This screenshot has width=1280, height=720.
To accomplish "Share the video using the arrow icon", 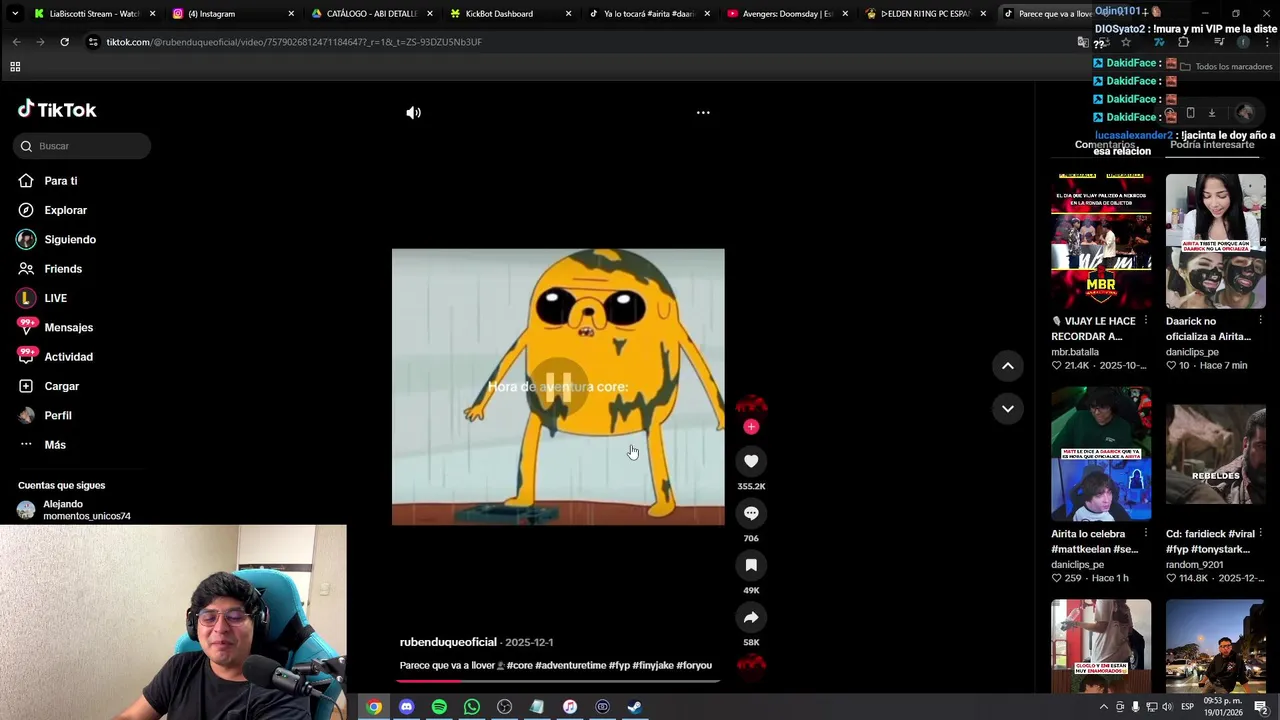I will point(751,617).
